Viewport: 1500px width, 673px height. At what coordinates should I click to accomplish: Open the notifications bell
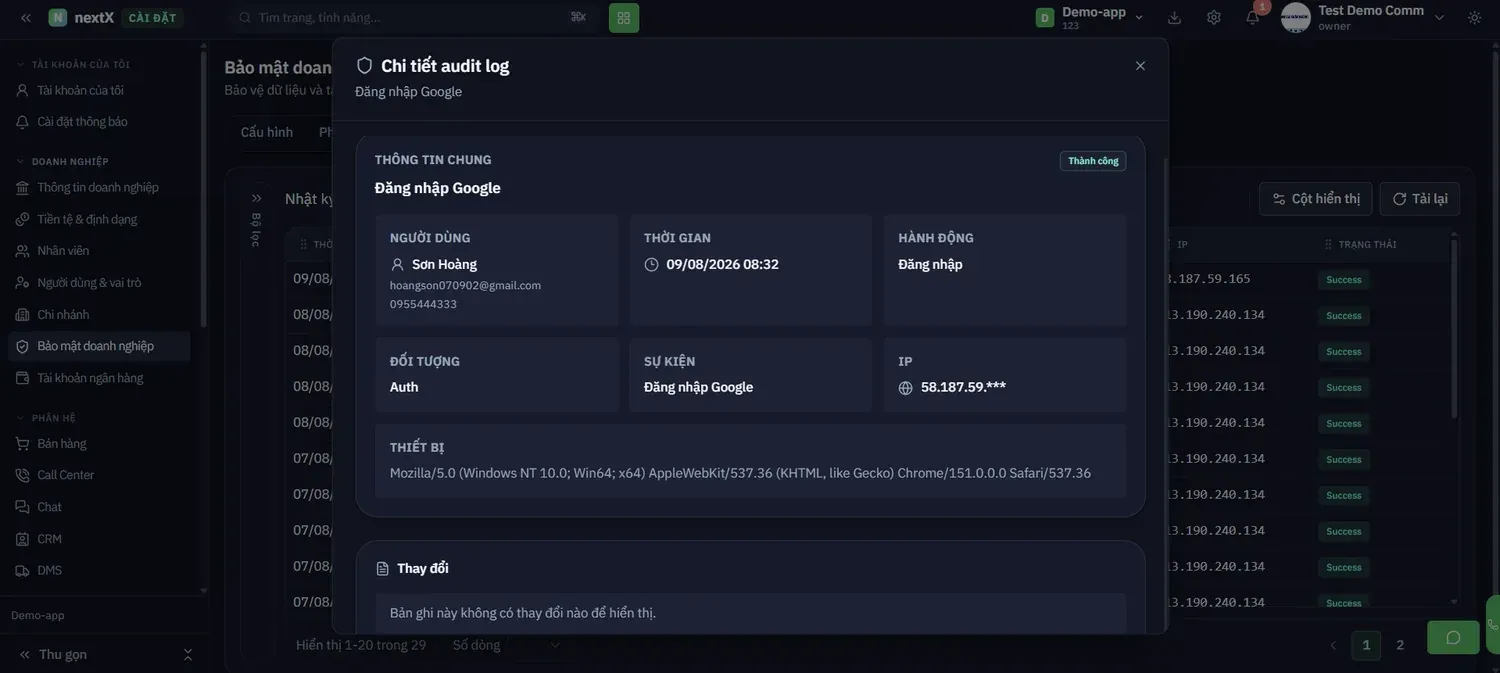pos(1253,17)
